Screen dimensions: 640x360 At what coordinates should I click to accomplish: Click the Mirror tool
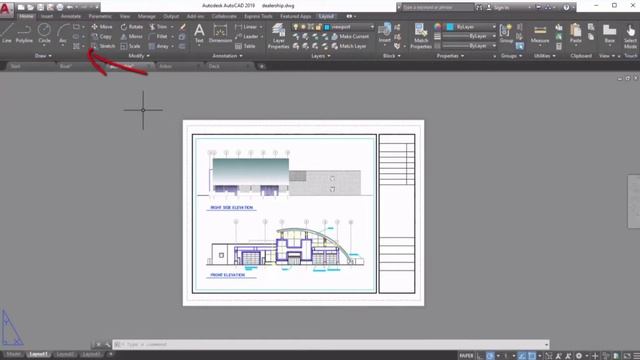click(131, 36)
